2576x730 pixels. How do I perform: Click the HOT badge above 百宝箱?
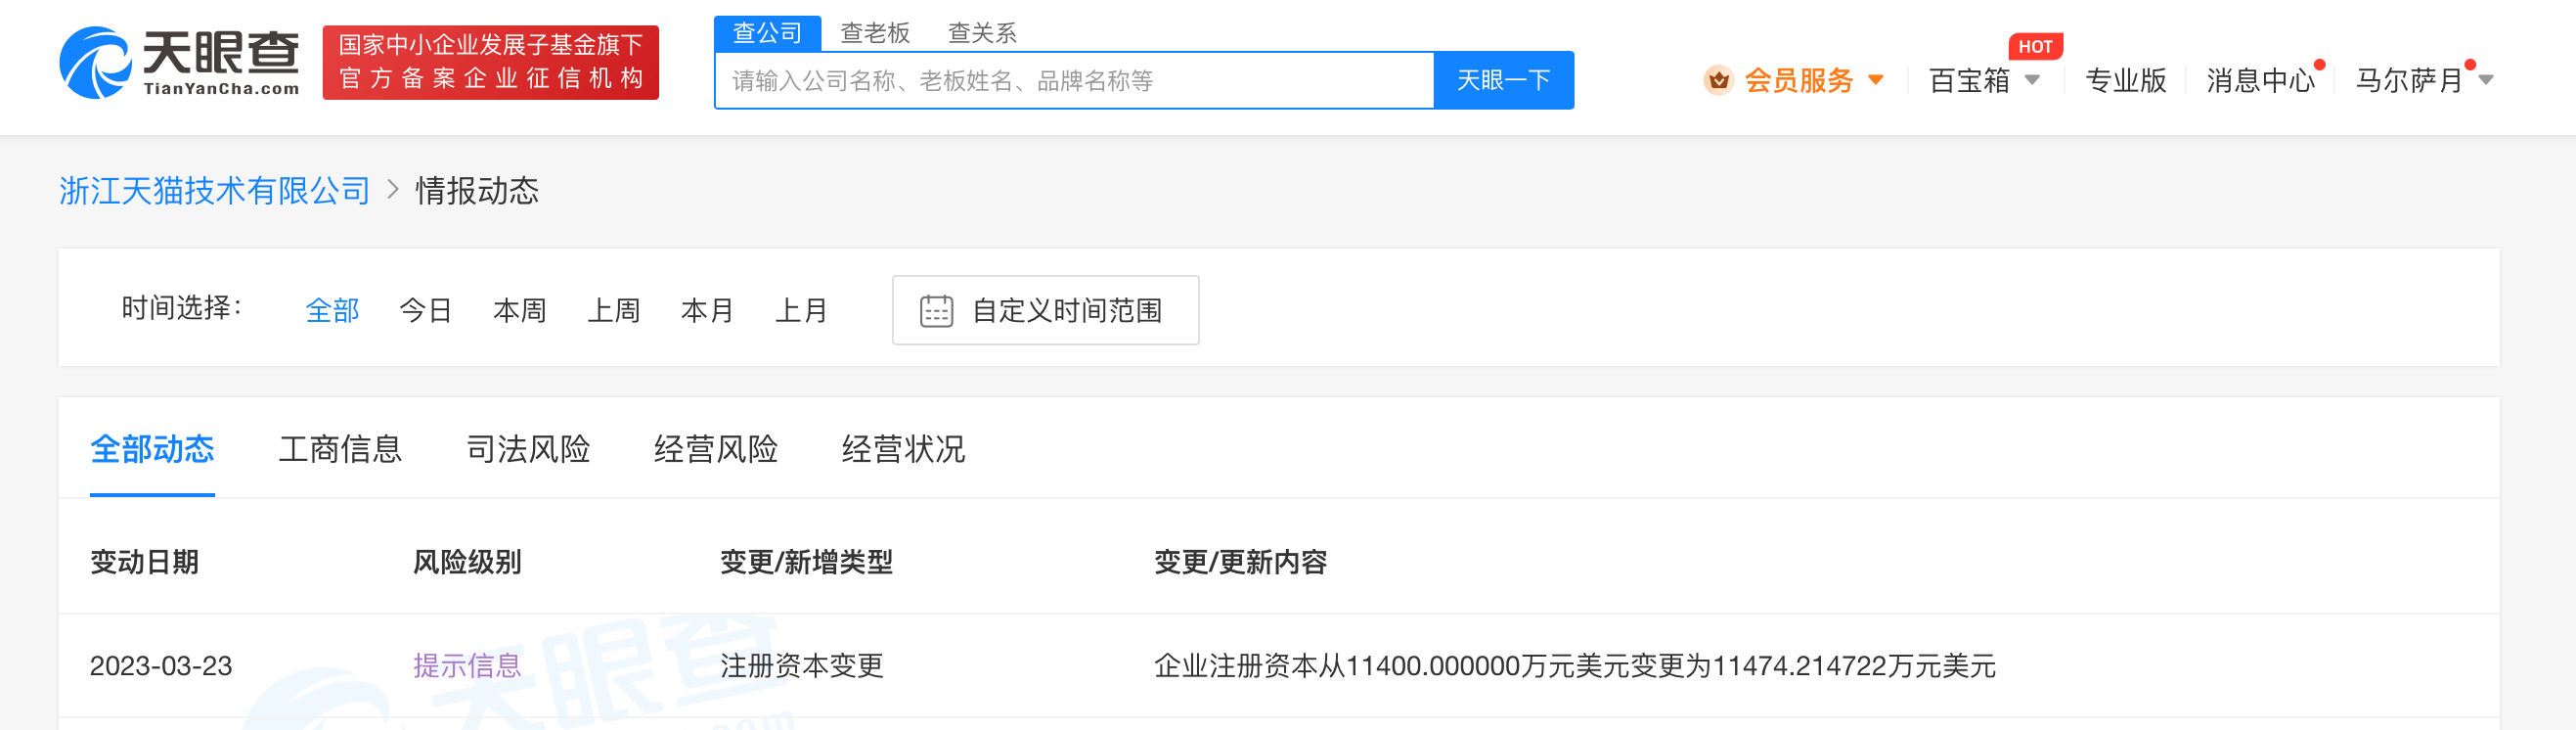2035,46
